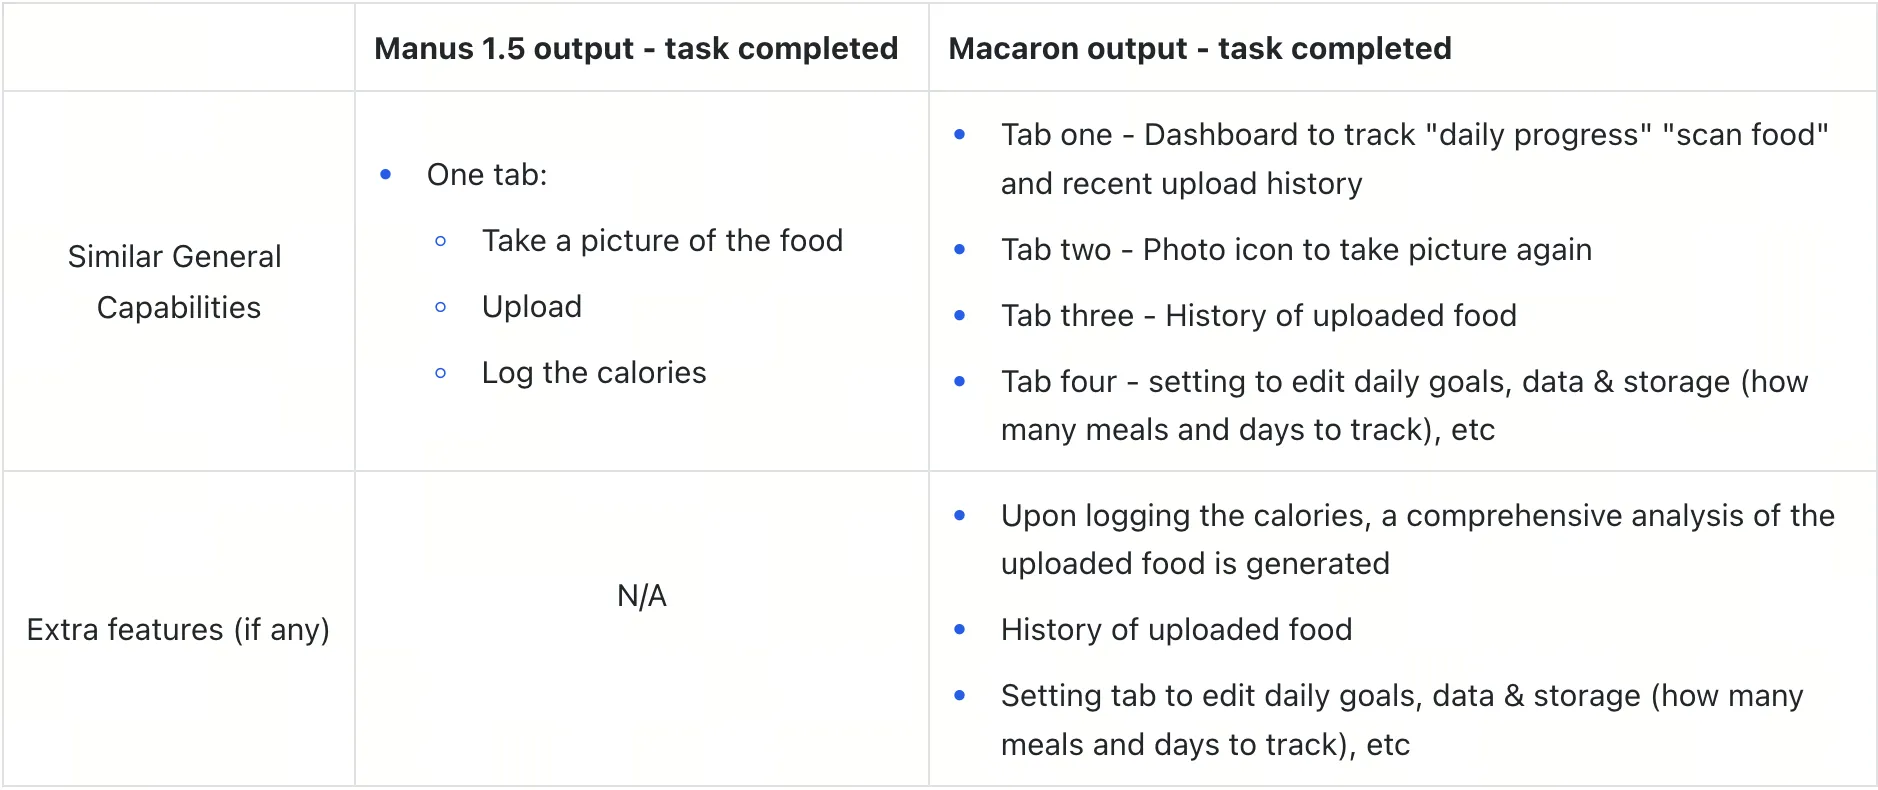Click the "Tab two - Photo icon" item
This screenshot has width=1878, height=790.
tap(1296, 250)
